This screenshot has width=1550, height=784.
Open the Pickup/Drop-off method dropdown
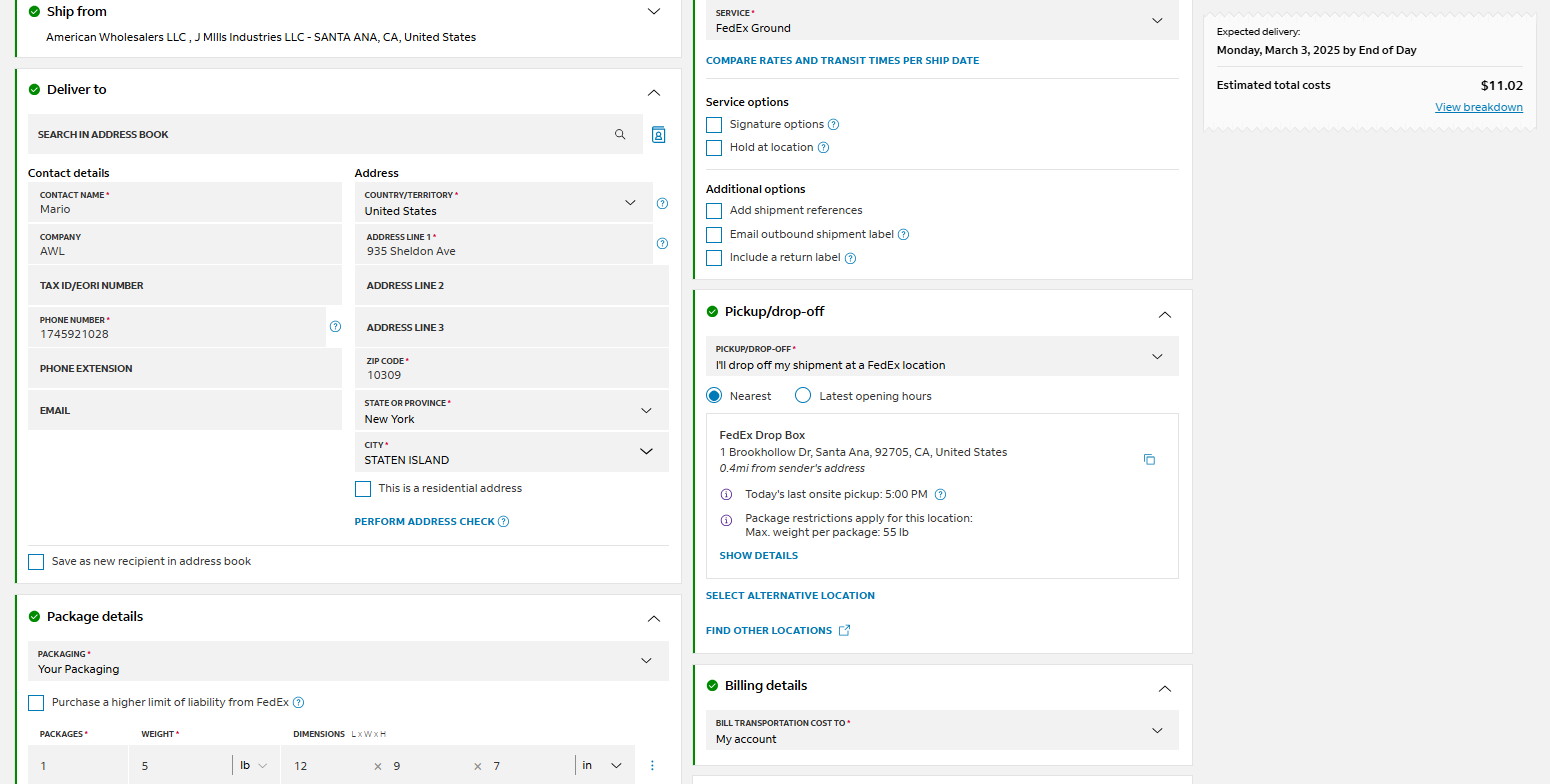[x=942, y=356]
